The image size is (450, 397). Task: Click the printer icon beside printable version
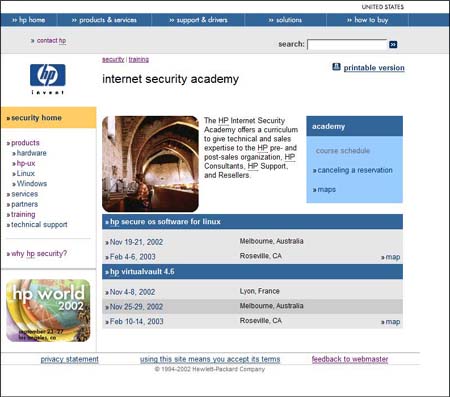(x=336, y=67)
